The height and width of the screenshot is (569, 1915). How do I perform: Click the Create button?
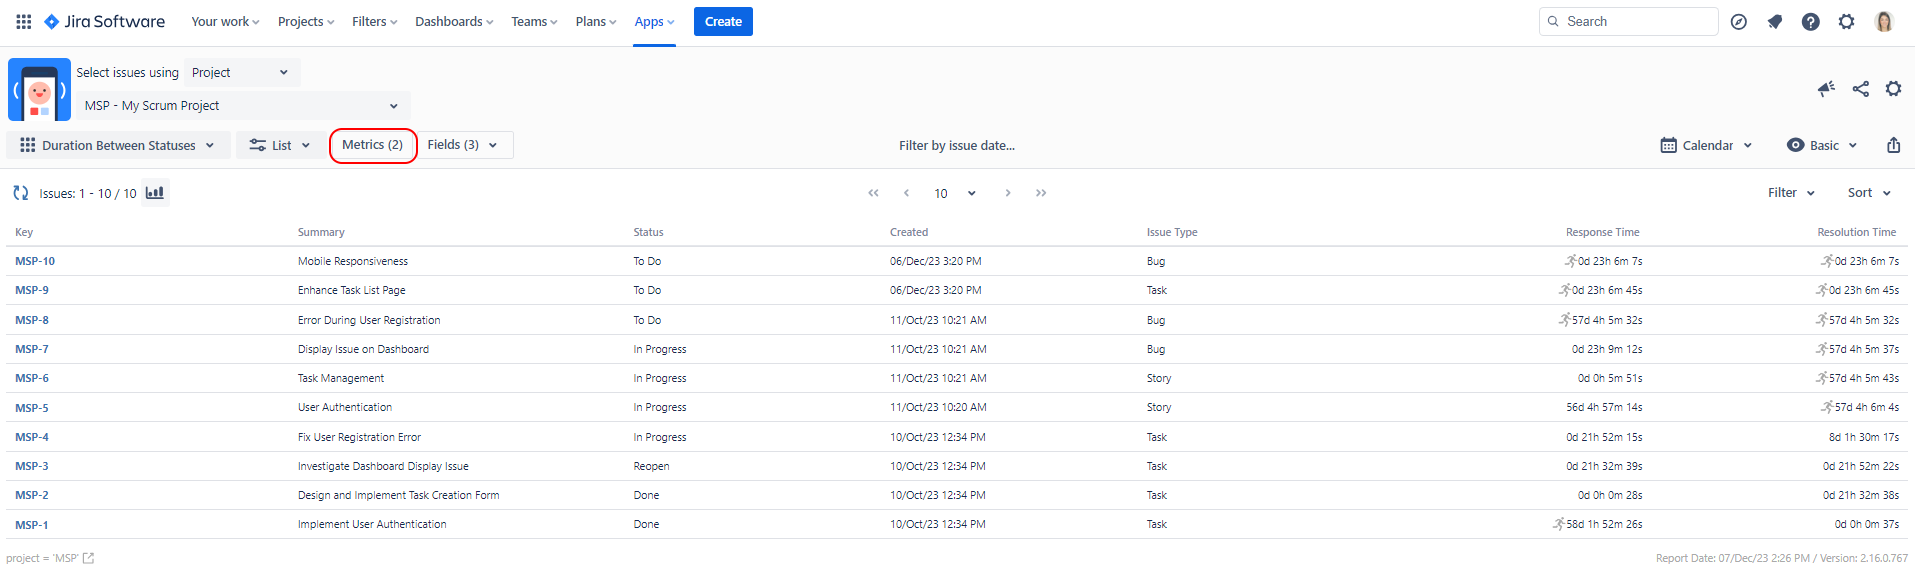pos(723,21)
